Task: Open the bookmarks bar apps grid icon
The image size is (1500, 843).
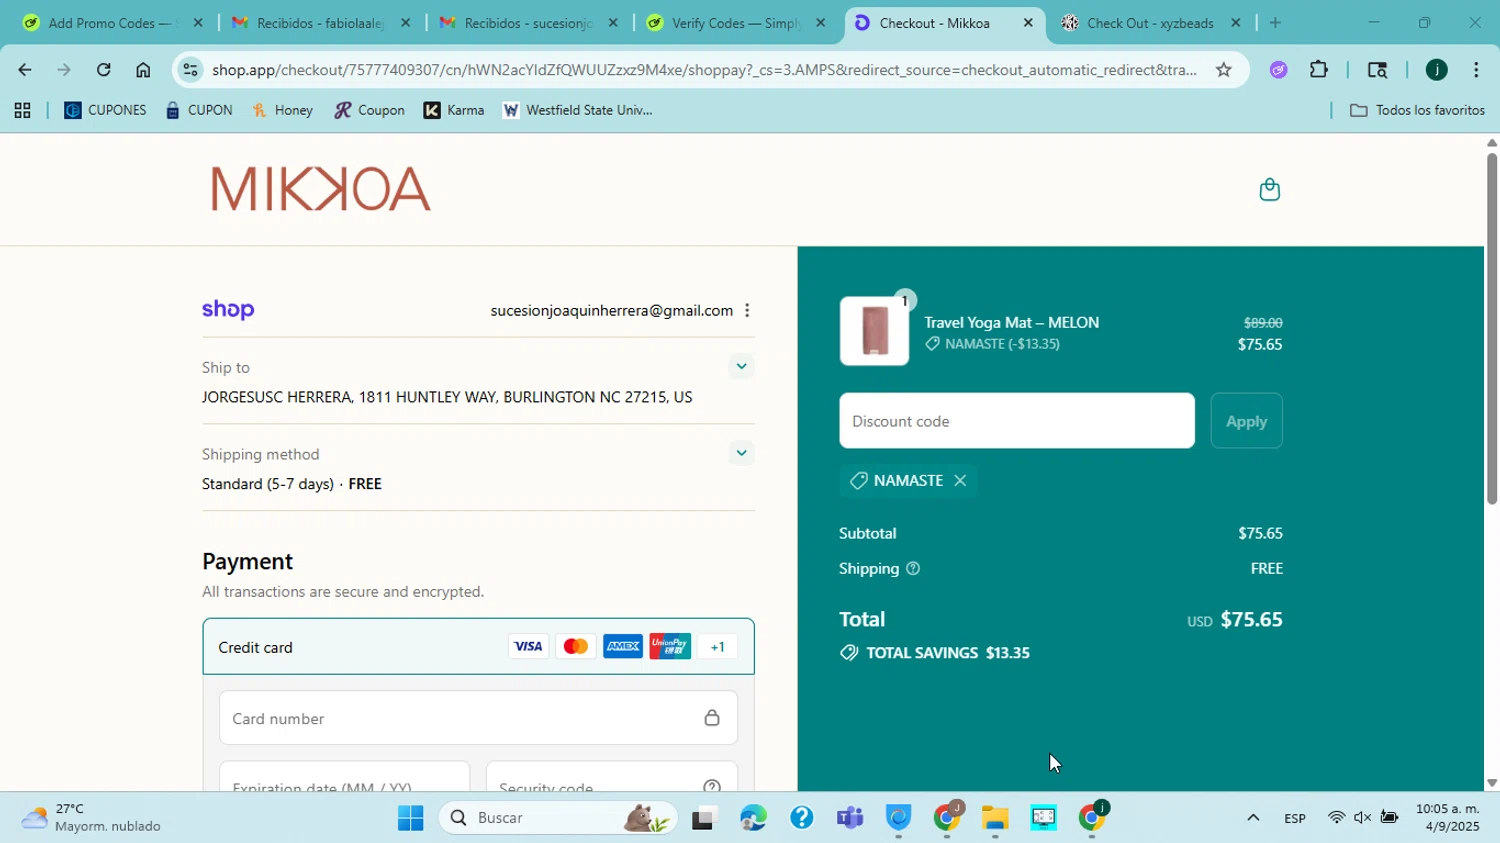Action: point(22,110)
